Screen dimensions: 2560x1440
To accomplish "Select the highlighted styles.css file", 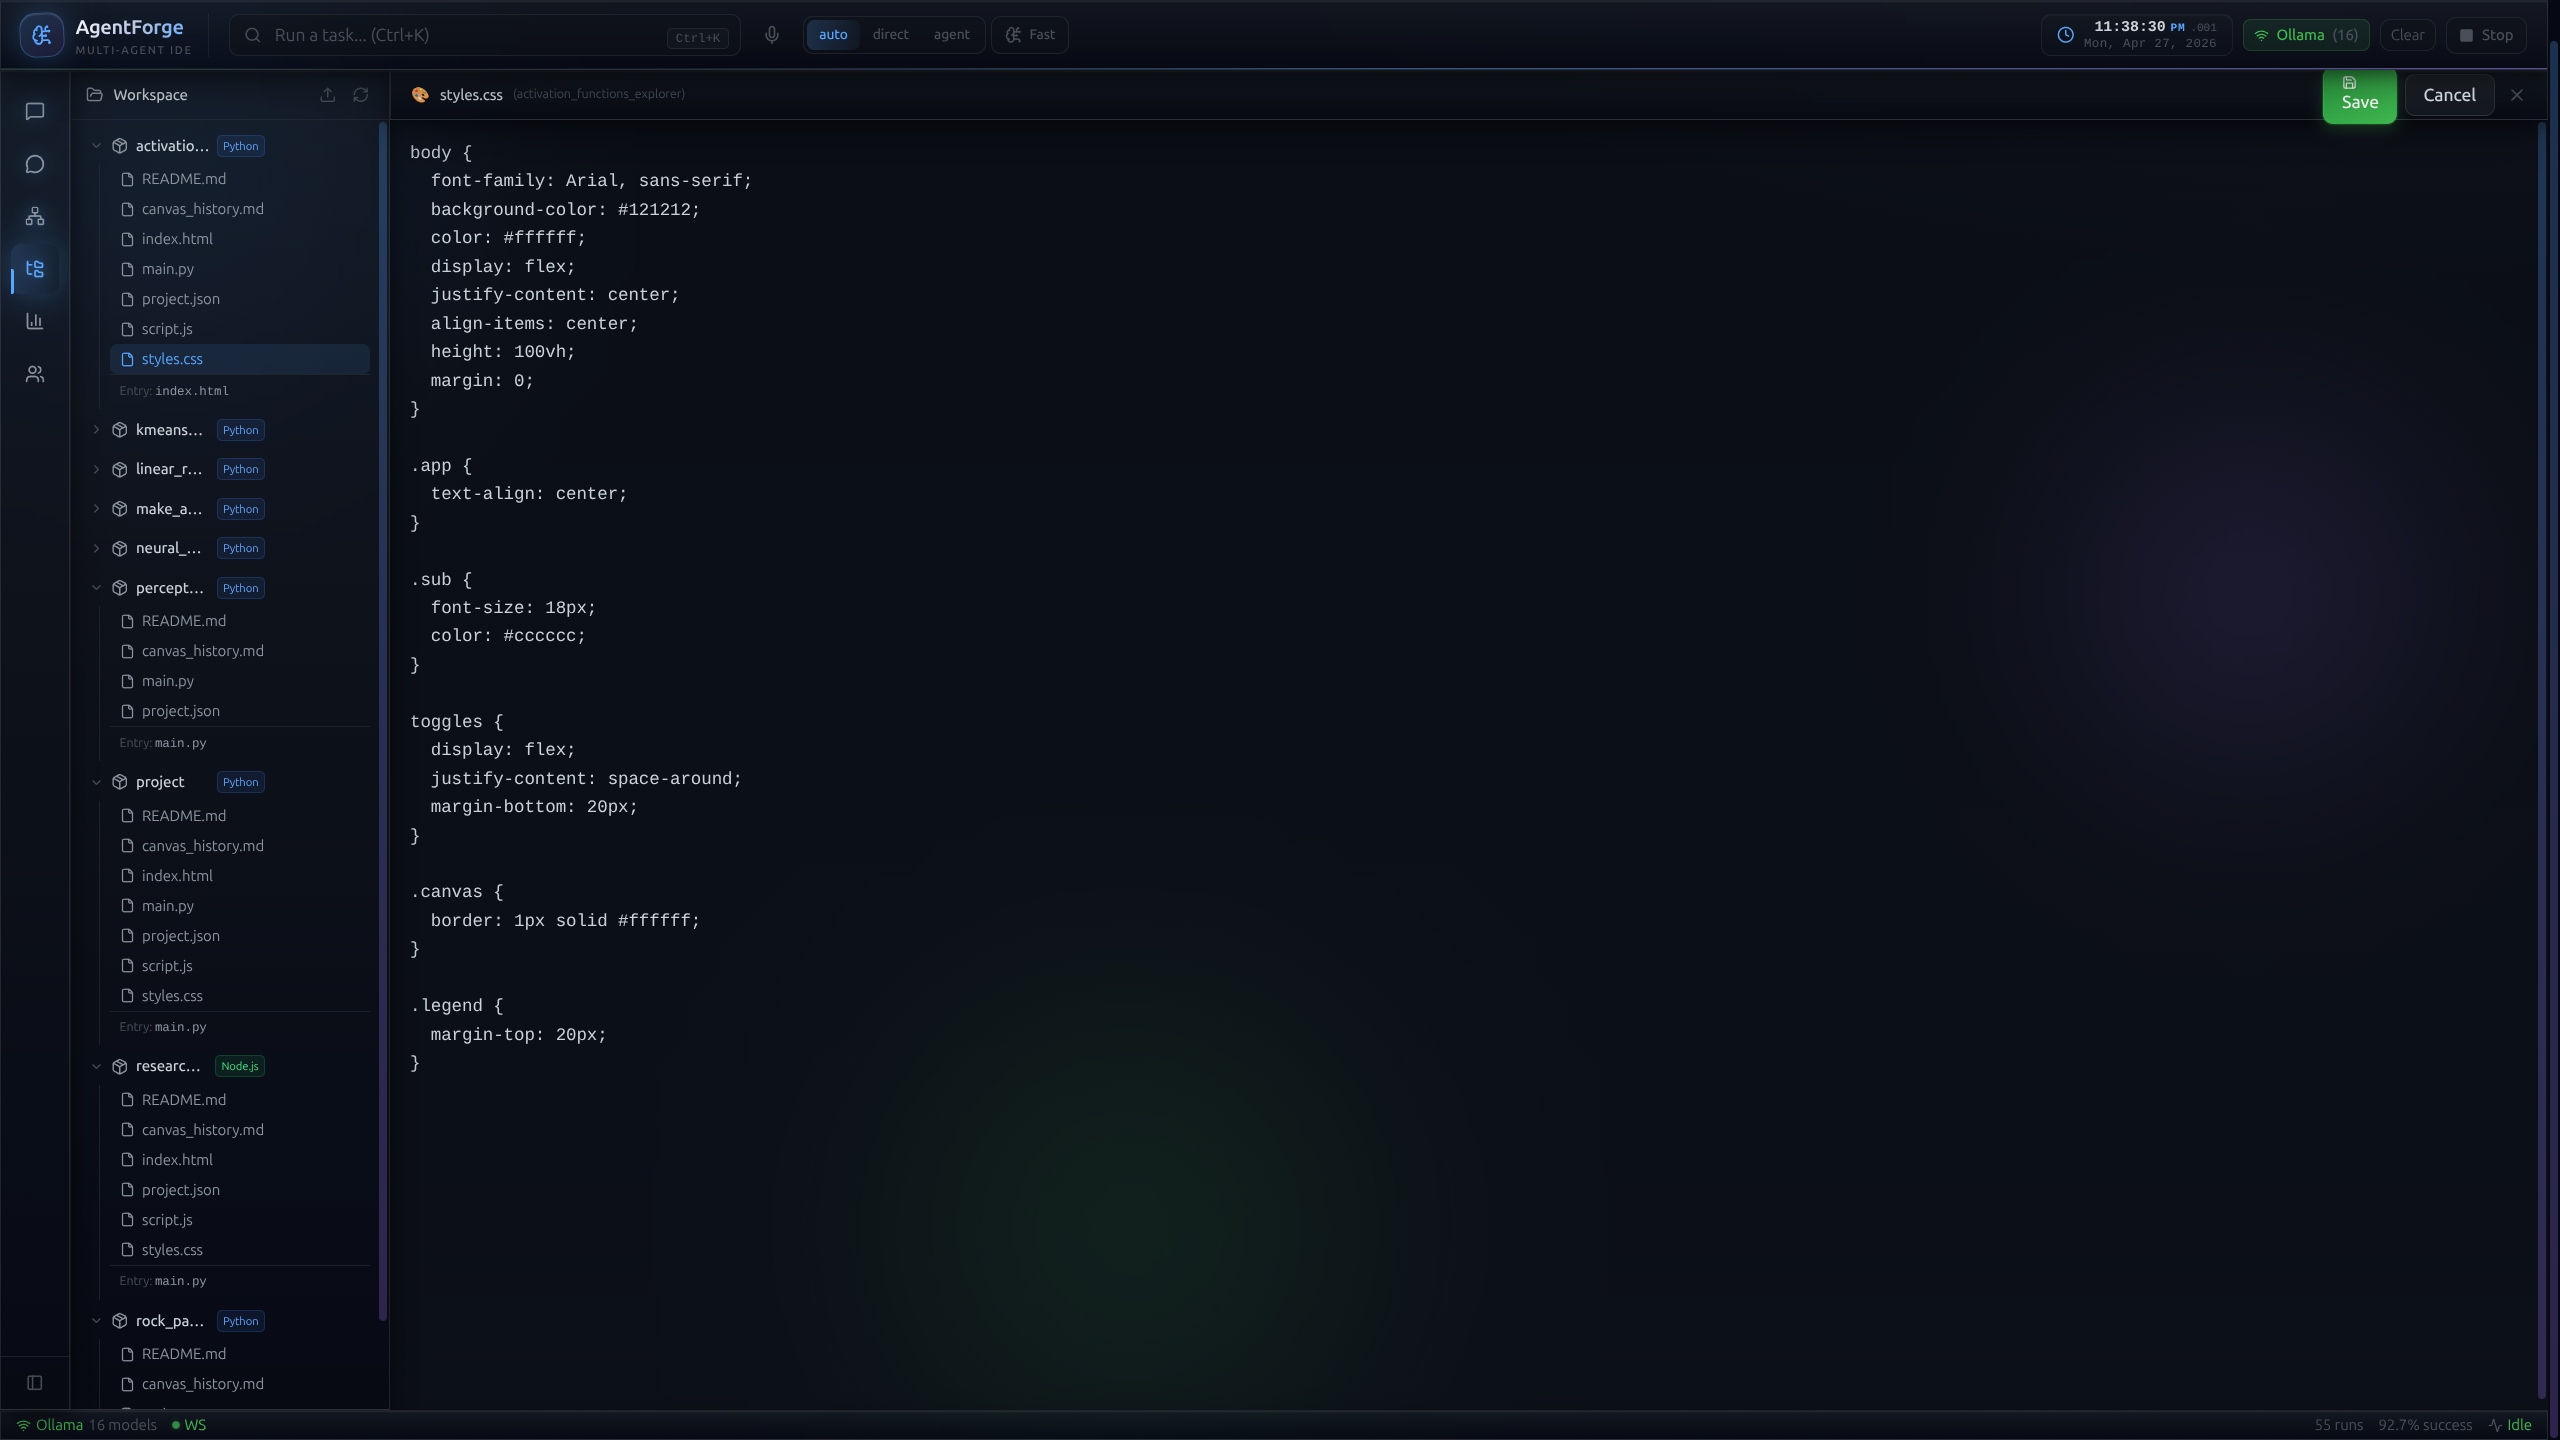I will point(240,359).
